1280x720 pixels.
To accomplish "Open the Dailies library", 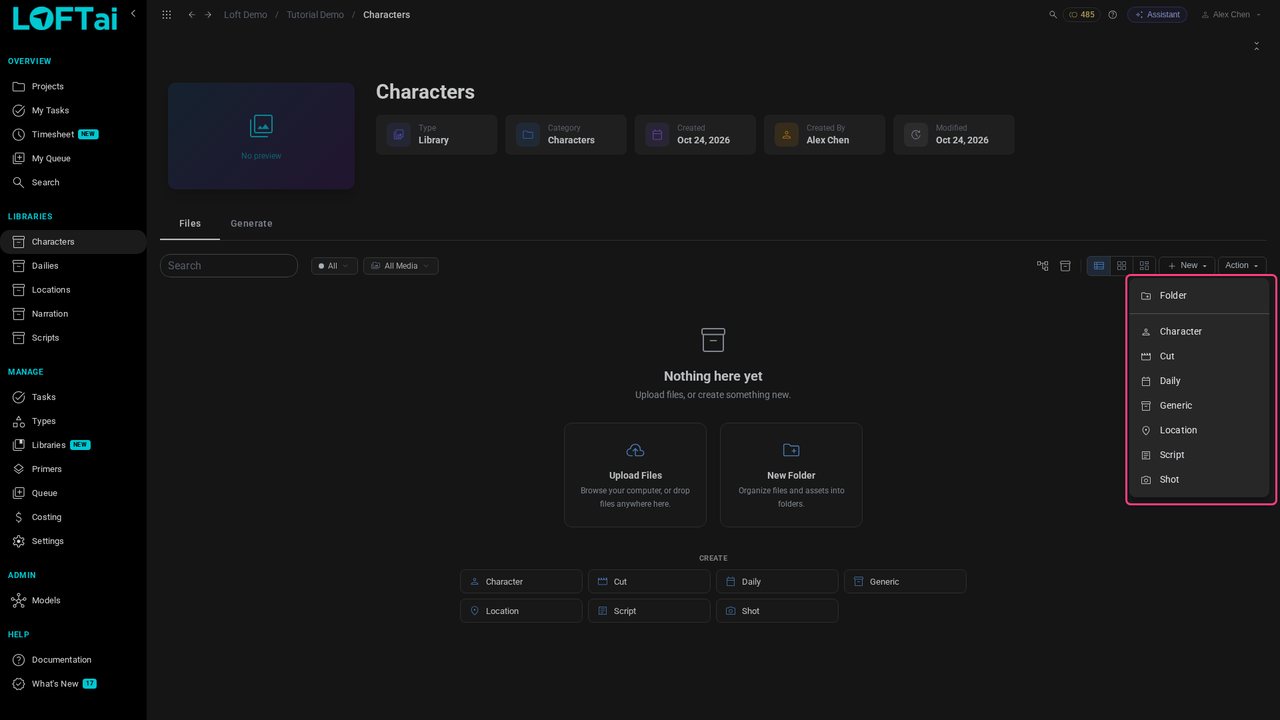I will (73, 266).
